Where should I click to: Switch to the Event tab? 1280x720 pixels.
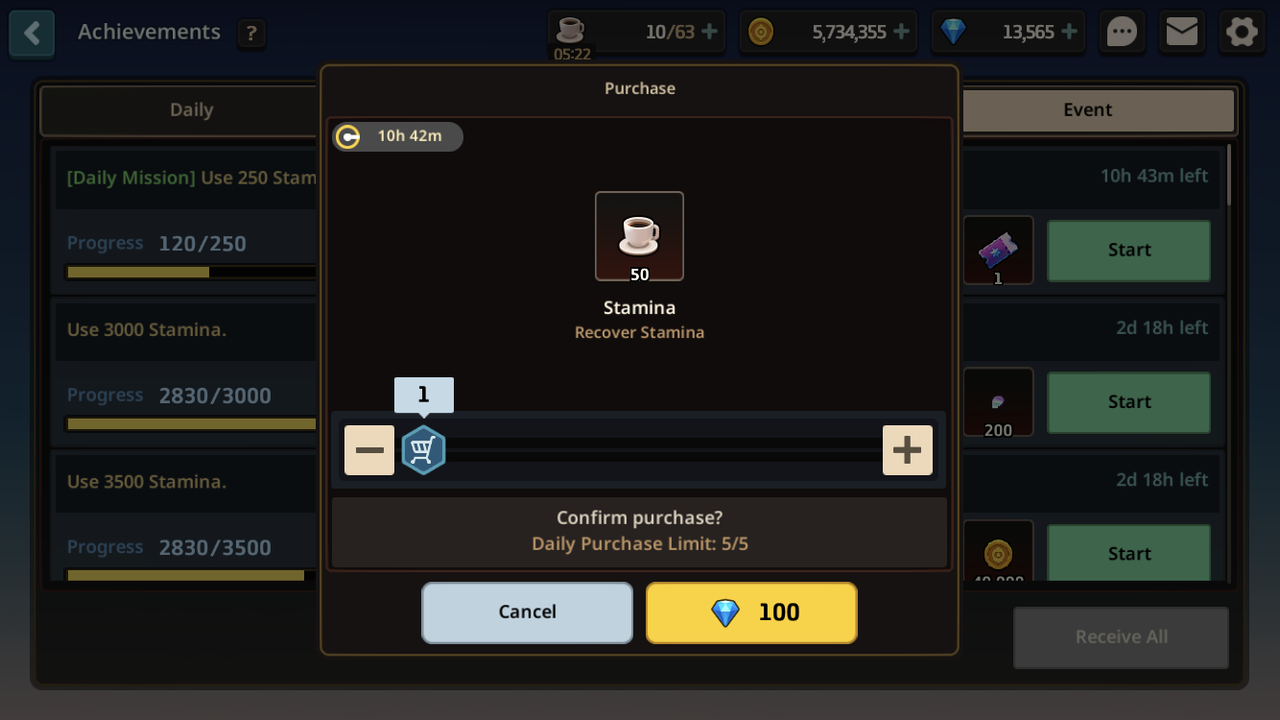point(1087,110)
